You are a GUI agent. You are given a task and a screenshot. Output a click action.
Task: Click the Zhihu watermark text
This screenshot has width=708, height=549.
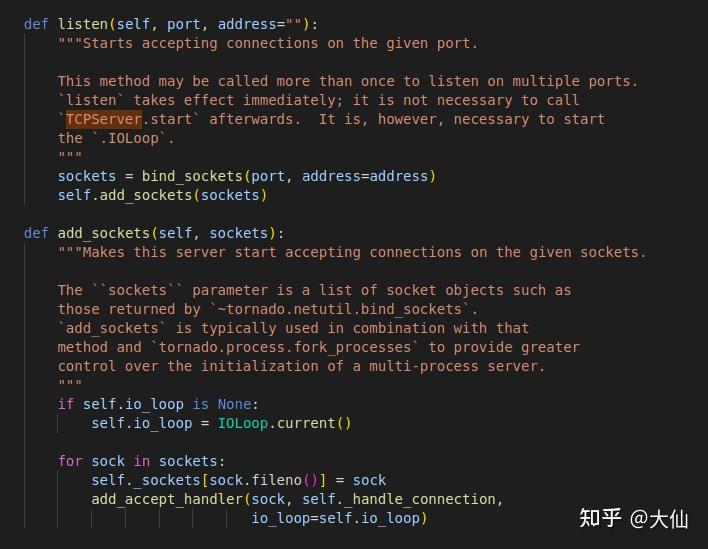(x=634, y=518)
